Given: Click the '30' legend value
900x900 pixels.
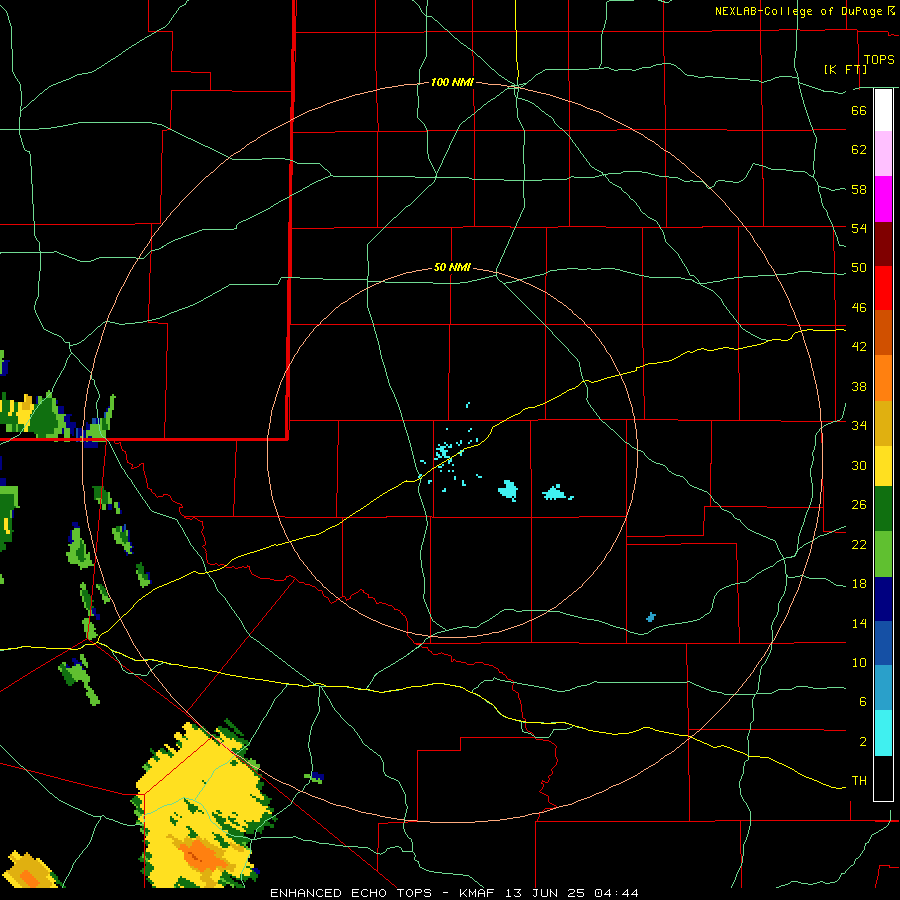Looking at the screenshot, I should pos(859,465).
